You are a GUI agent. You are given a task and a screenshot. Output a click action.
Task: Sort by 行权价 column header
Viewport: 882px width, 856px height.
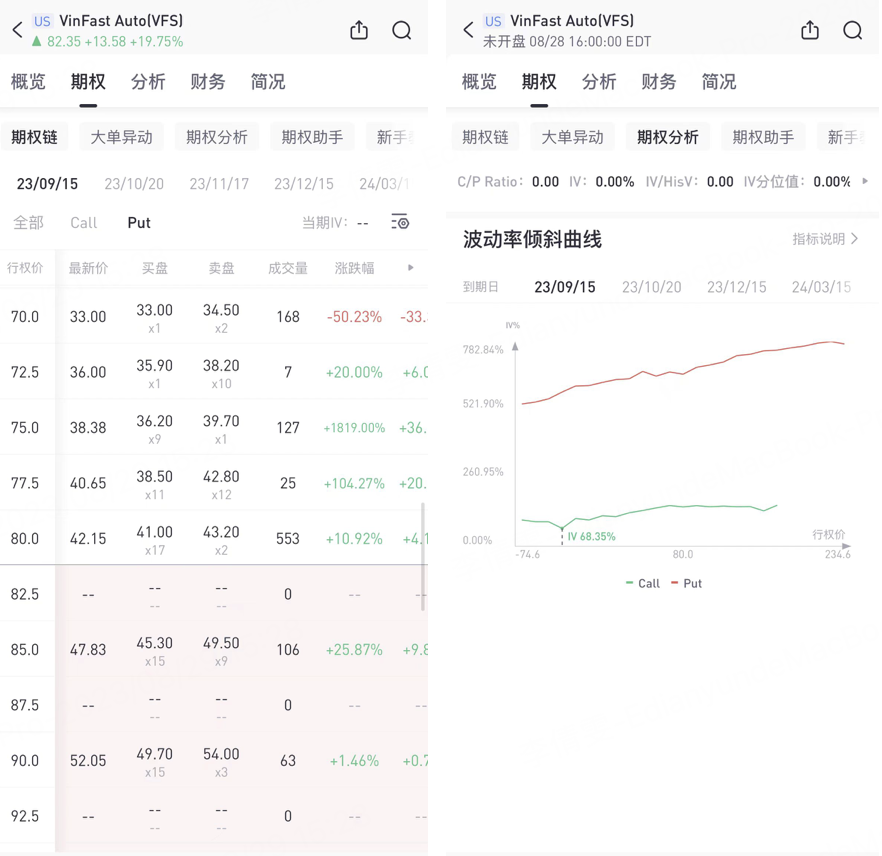(x=25, y=268)
